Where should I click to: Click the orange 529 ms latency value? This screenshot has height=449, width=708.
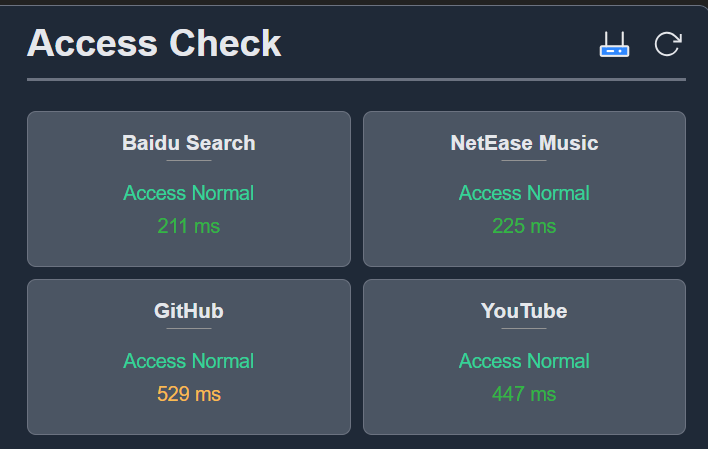[x=189, y=394]
